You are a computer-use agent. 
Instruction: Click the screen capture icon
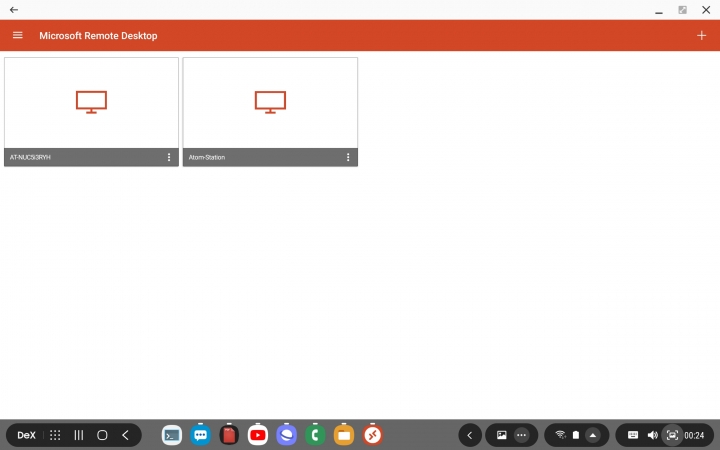[672, 435]
